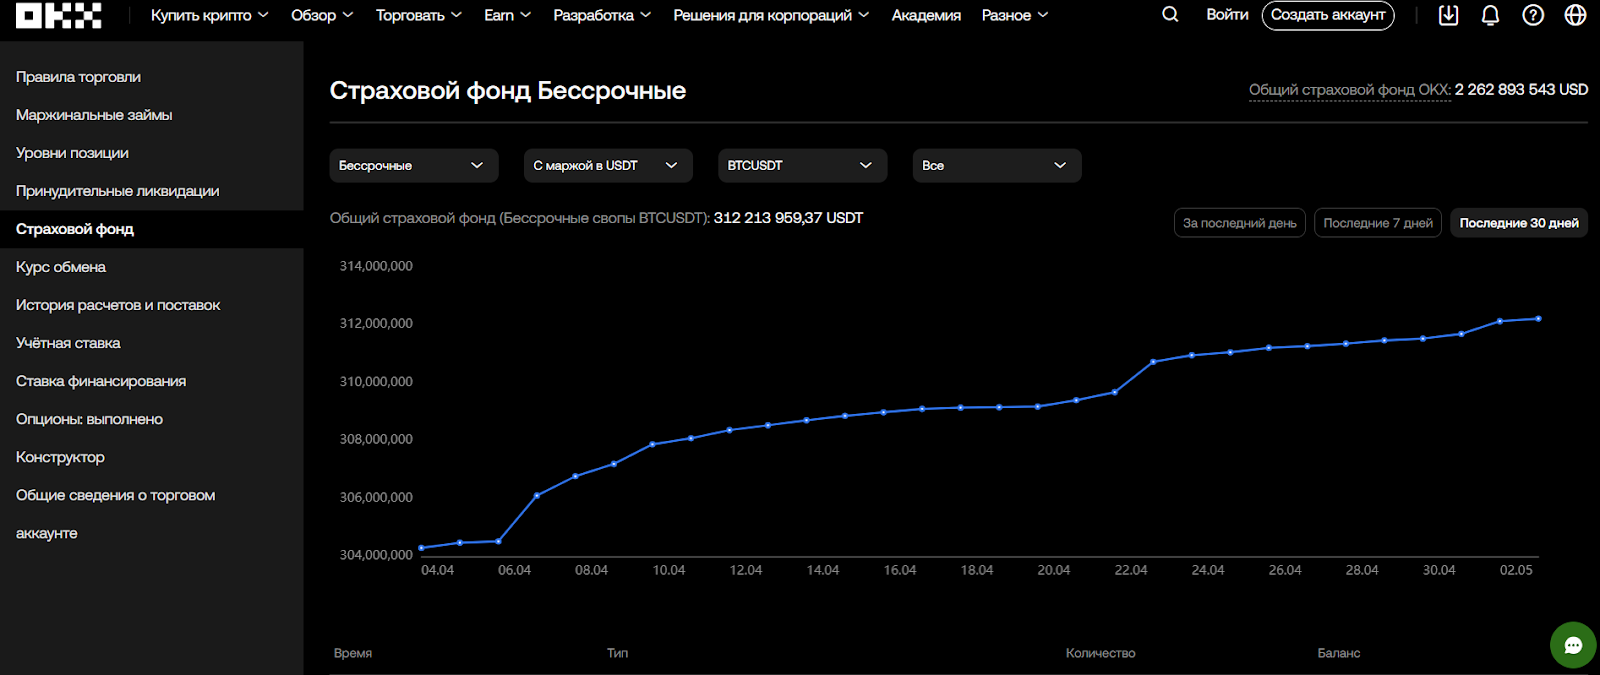Viewport: 1600px width, 675px height.
Task: Select Страховой фонд in sidebar
Action: click(x=75, y=229)
